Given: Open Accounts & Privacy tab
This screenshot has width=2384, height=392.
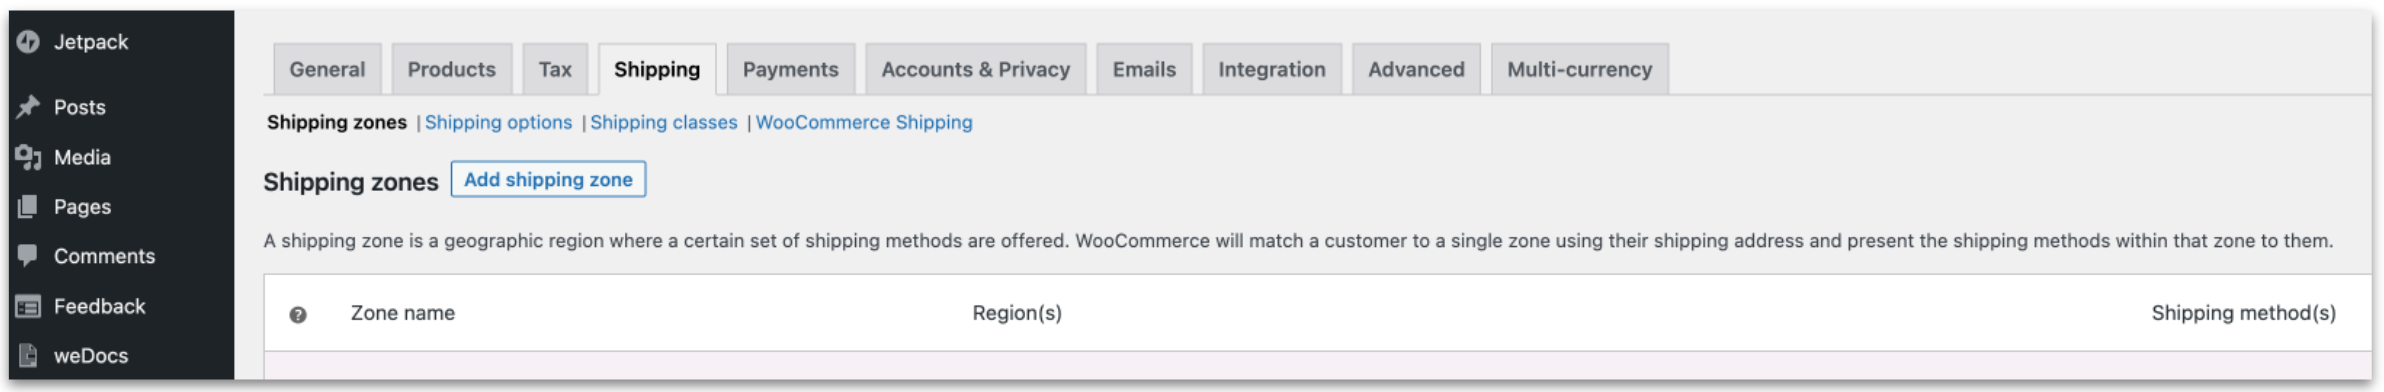Looking at the screenshot, I should [975, 69].
